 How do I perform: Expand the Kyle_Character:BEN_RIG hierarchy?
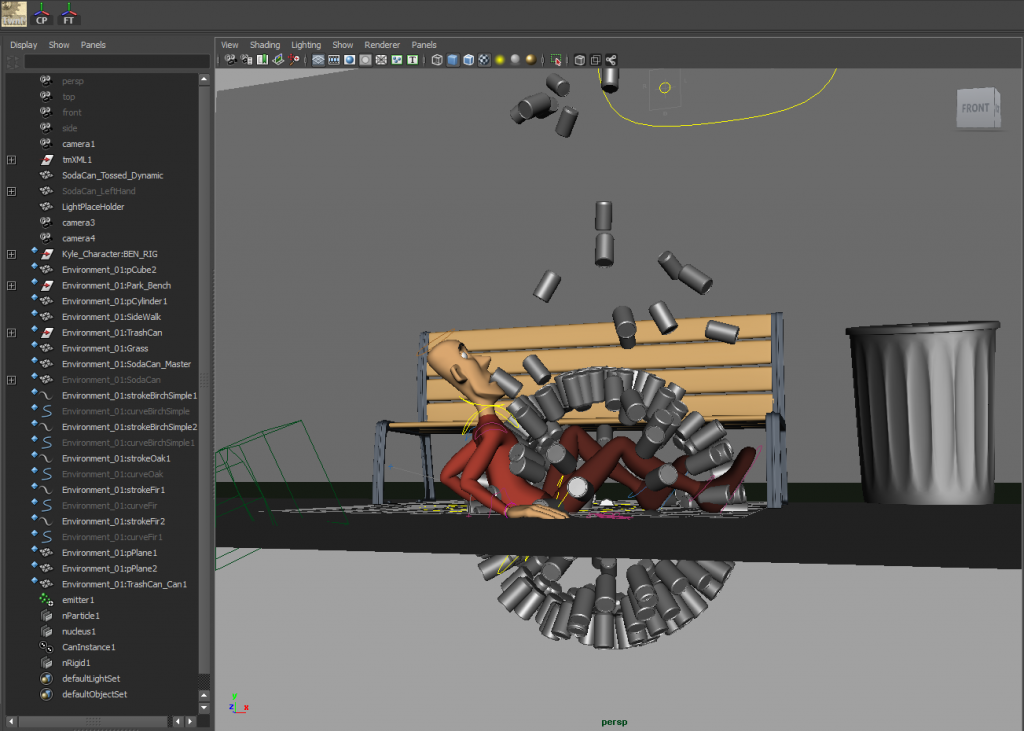coord(11,254)
